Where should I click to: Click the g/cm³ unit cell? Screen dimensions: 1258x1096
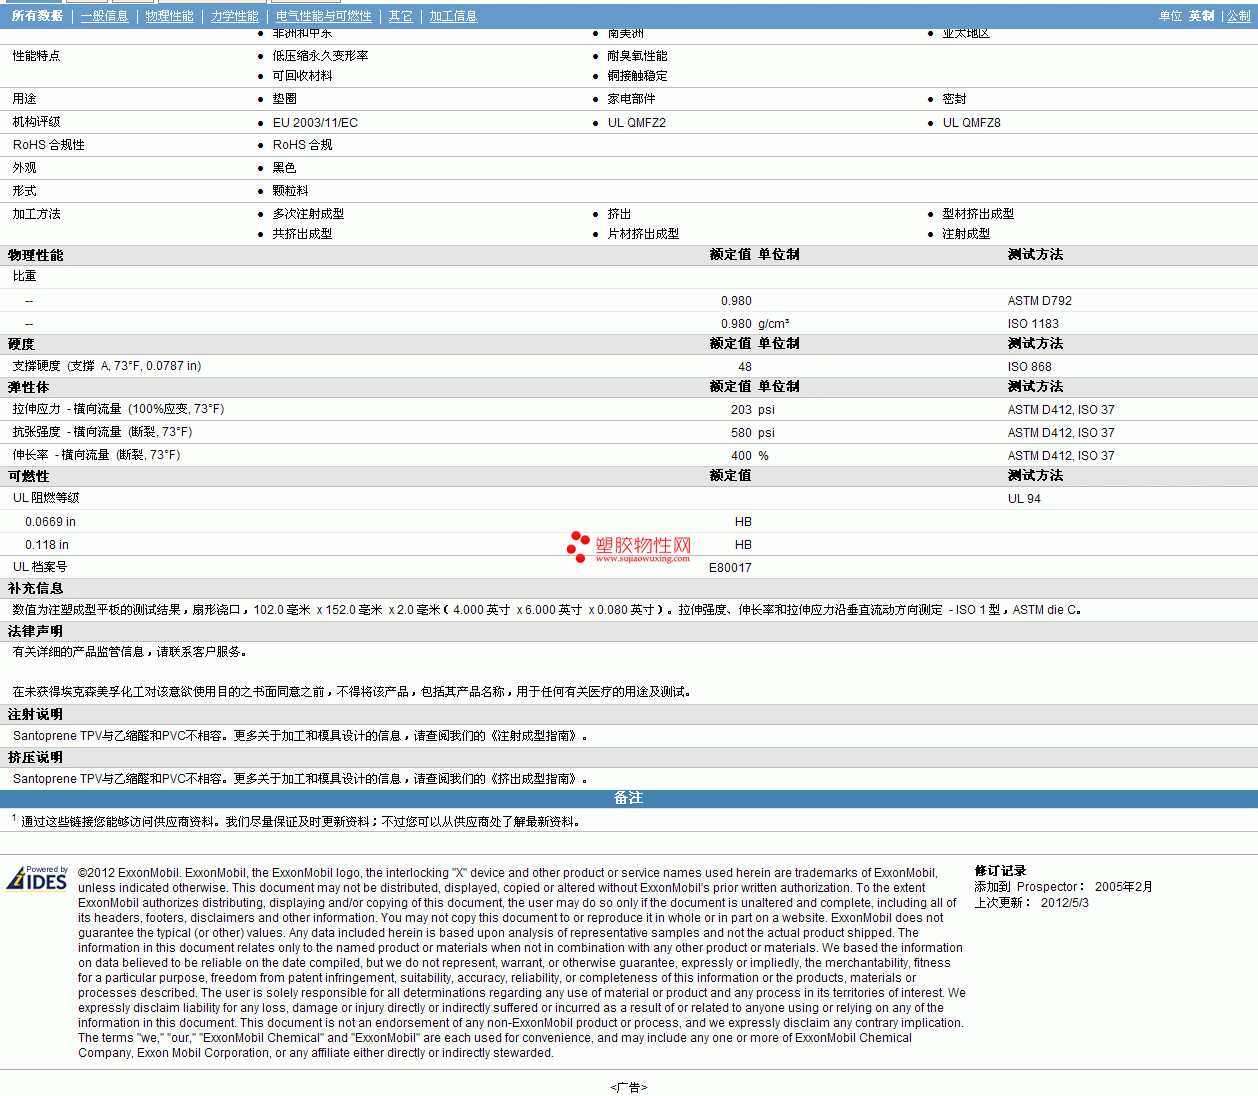pyautogui.click(x=774, y=324)
